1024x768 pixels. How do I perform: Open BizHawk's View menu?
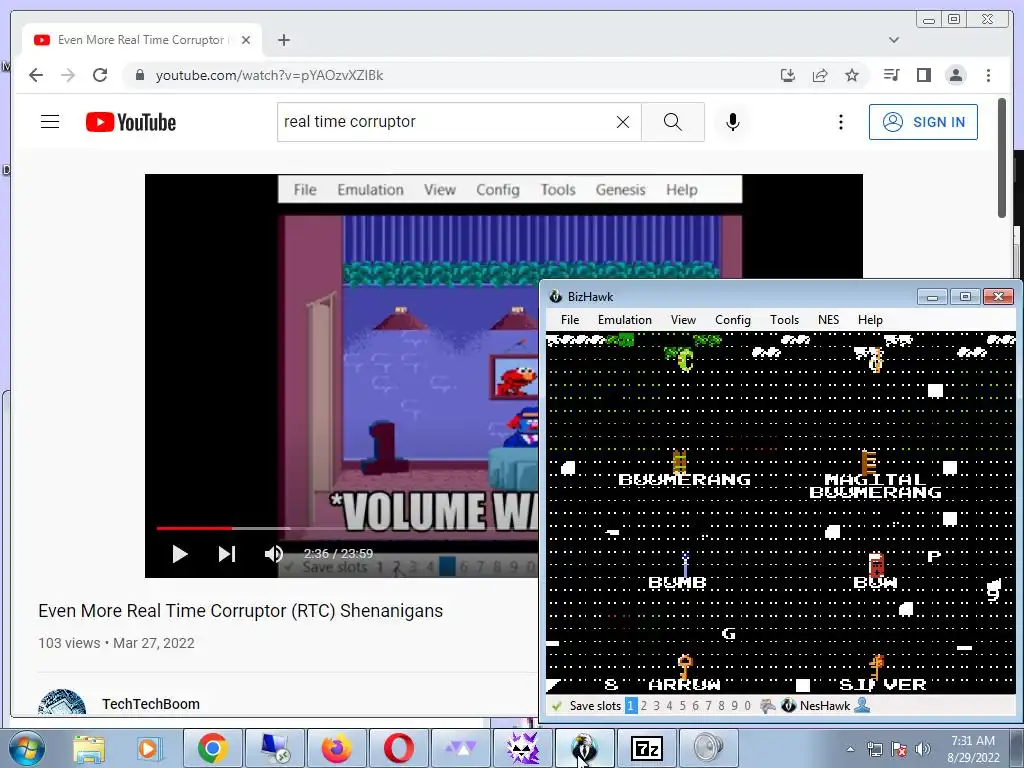click(x=683, y=319)
